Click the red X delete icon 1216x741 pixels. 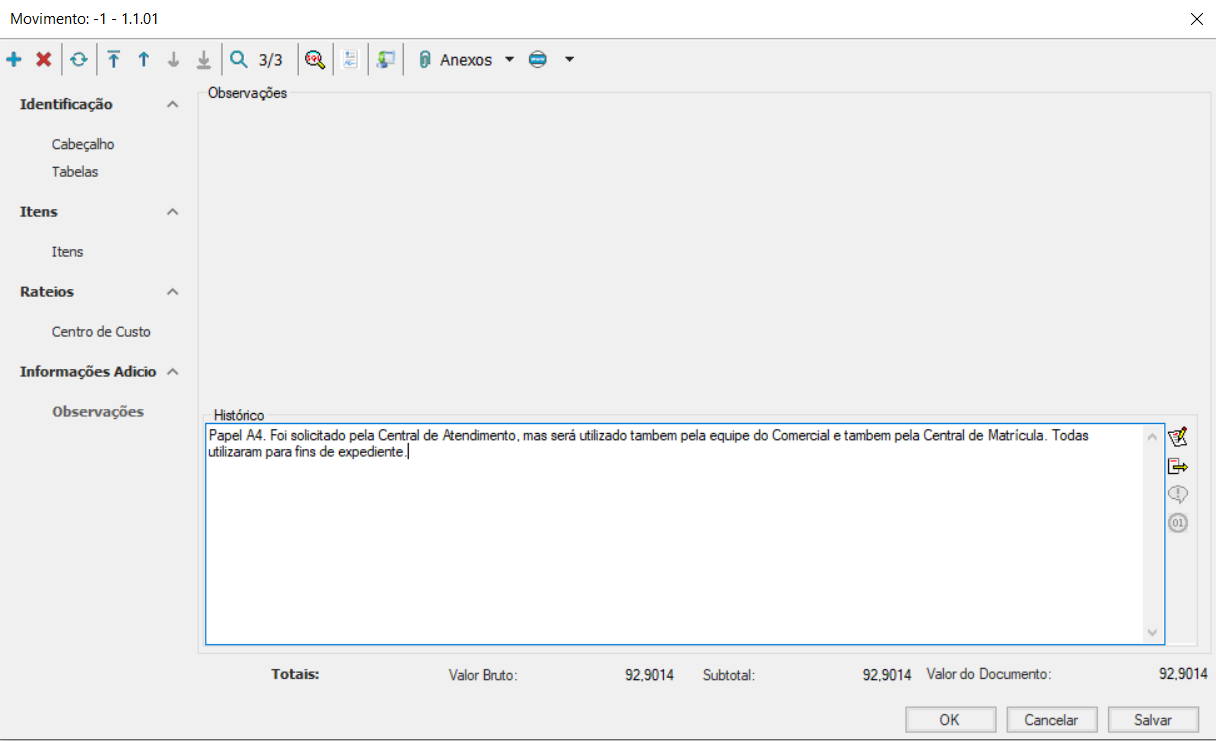[44, 60]
